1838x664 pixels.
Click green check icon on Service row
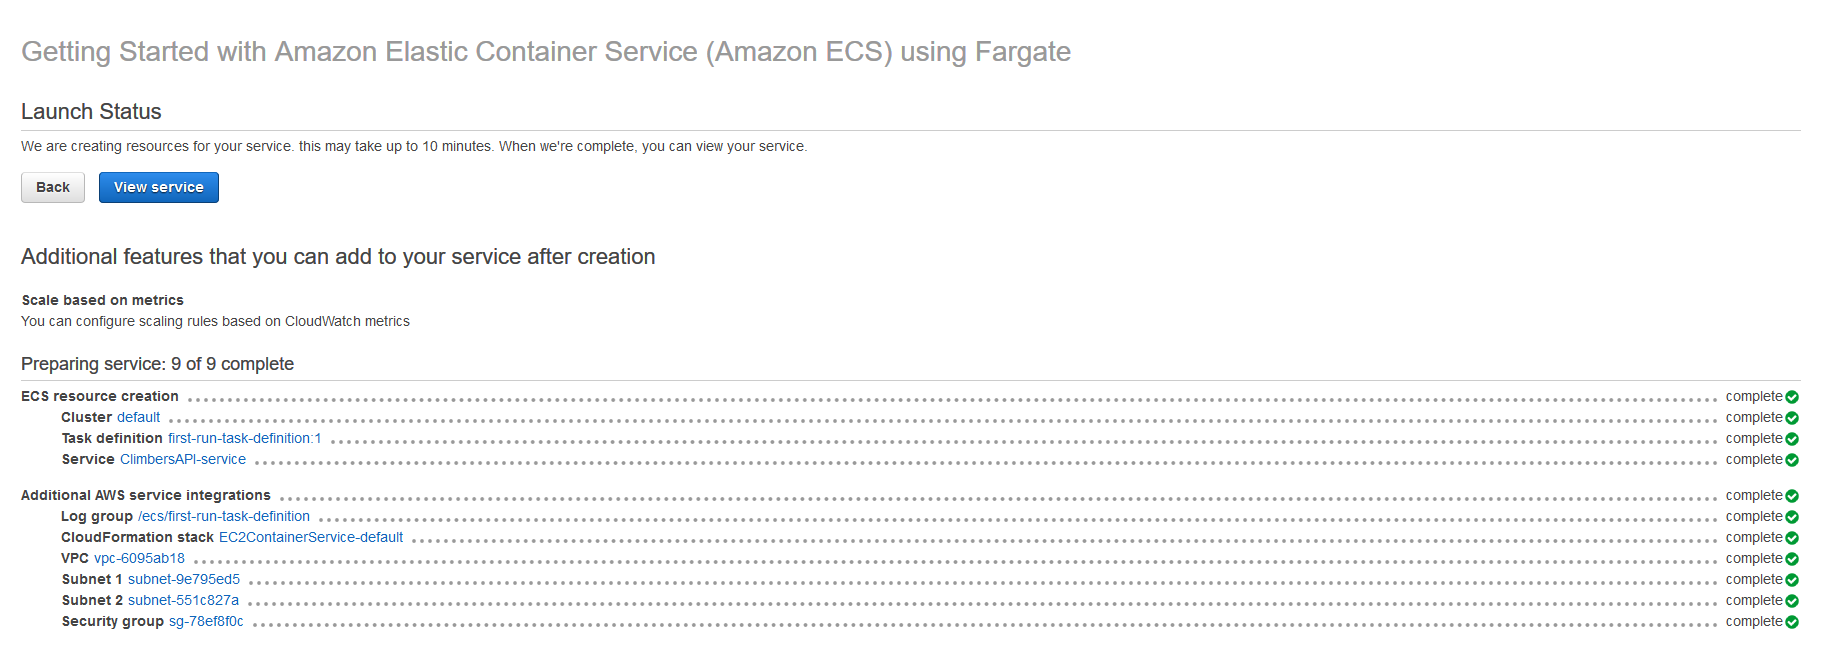click(1792, 460)
